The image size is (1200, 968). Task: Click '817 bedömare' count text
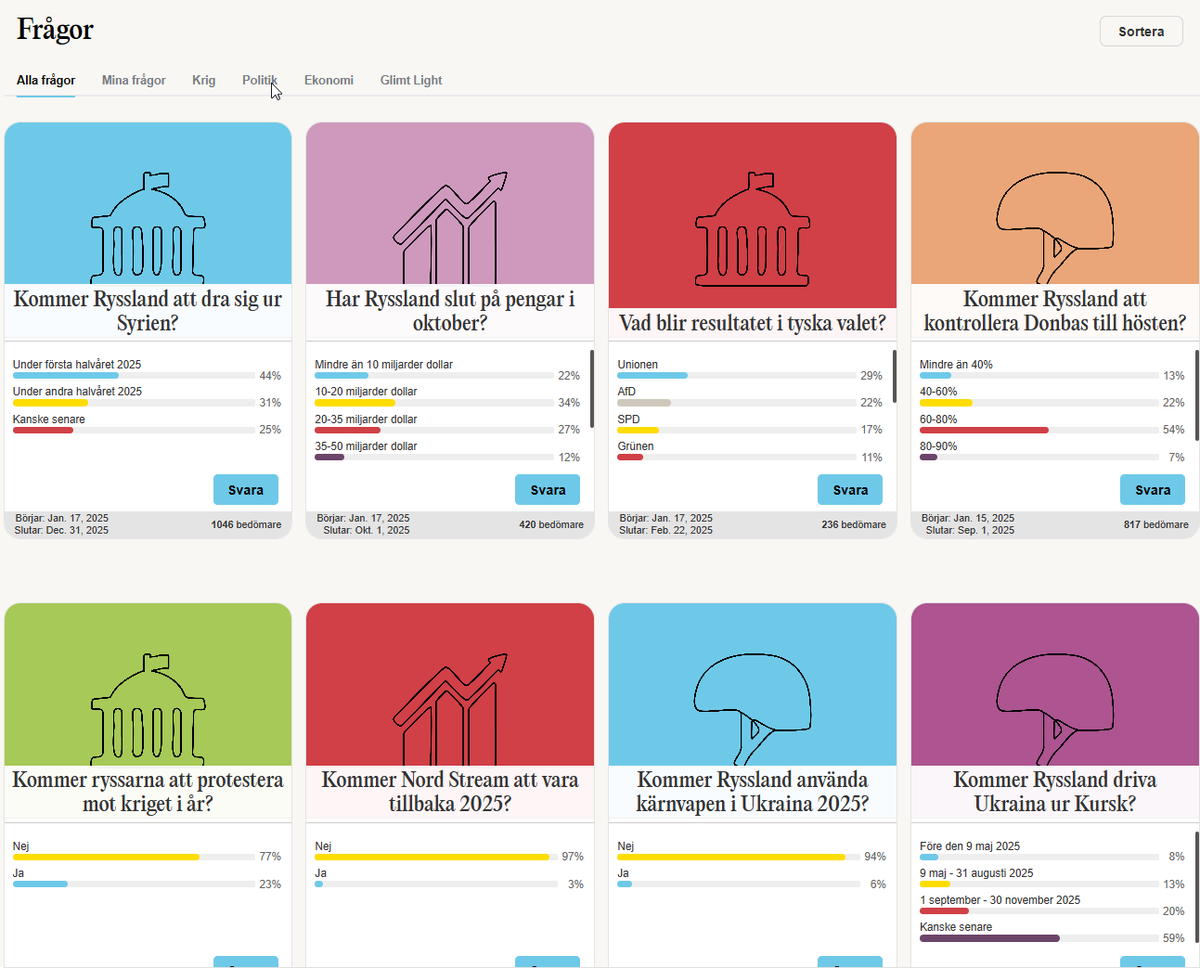point(1157,524)
